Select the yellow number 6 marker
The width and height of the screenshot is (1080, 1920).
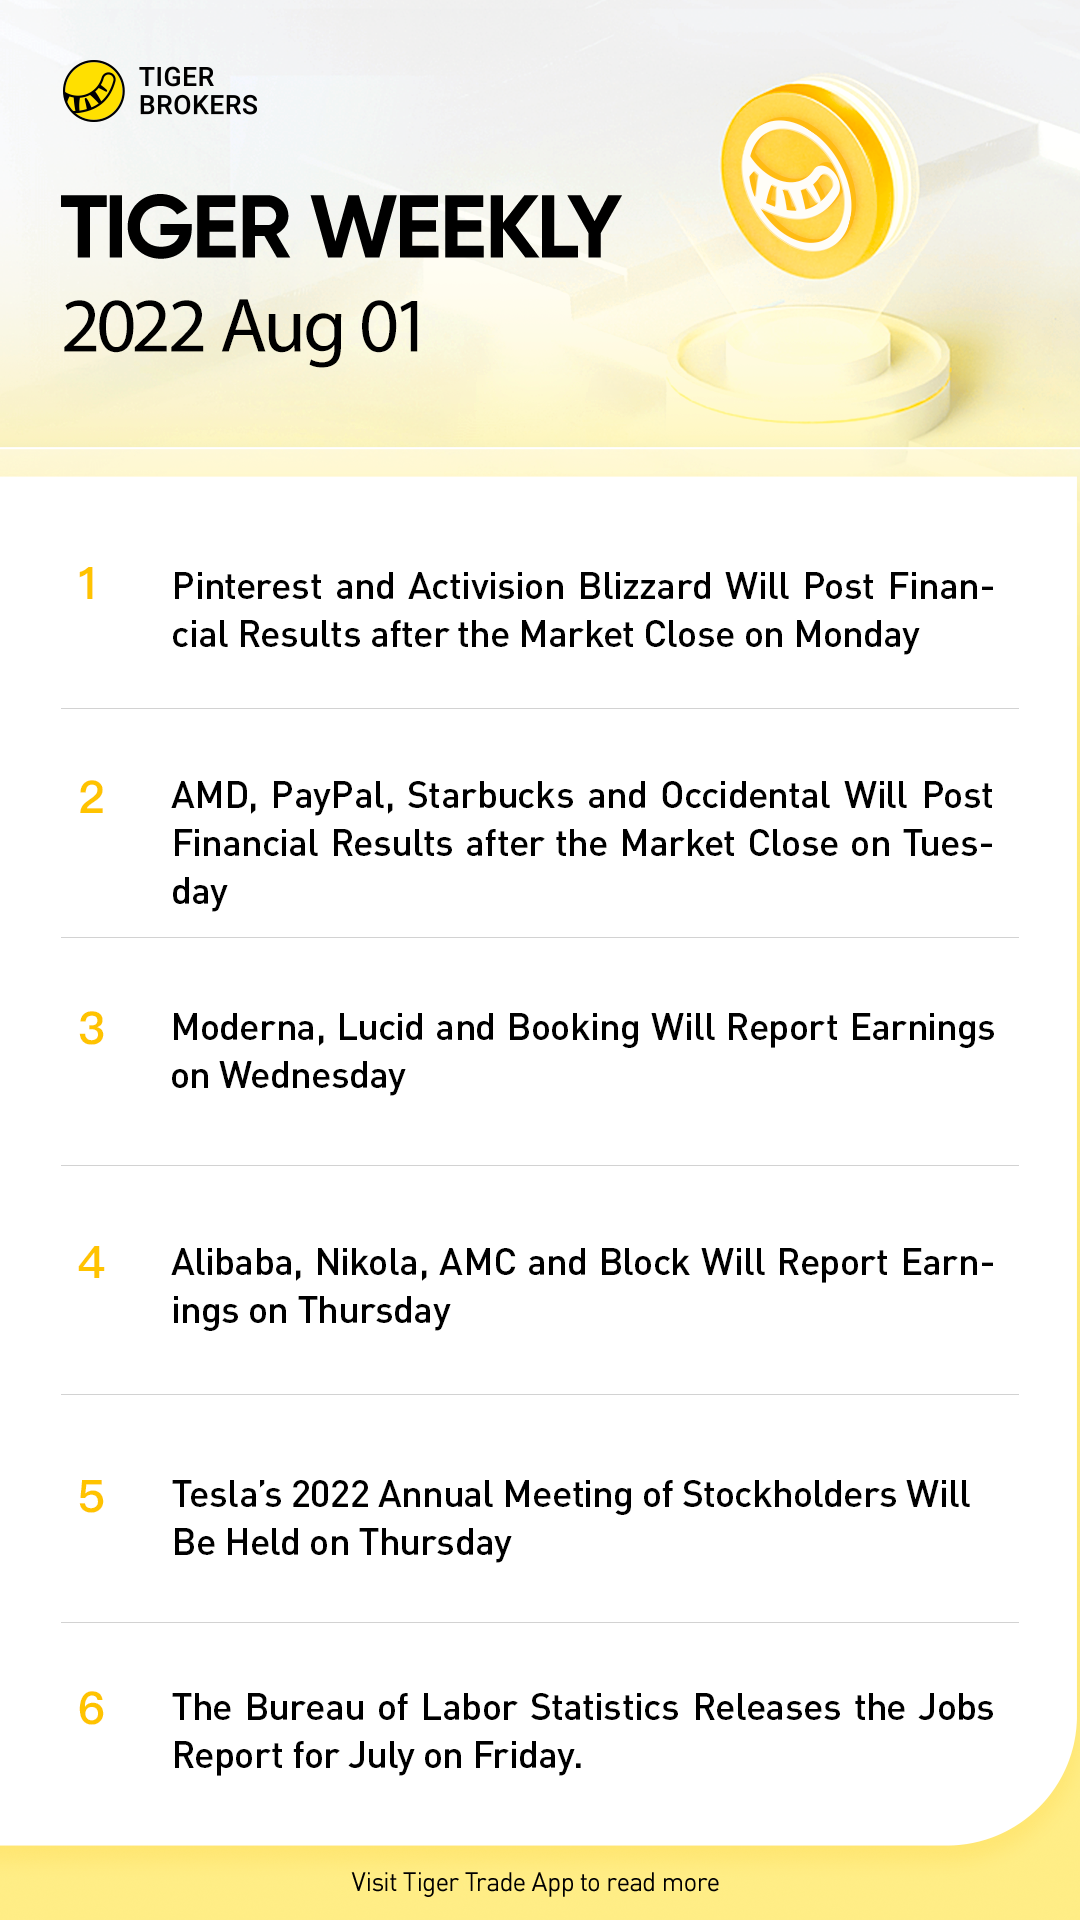tap(91, 1709)
